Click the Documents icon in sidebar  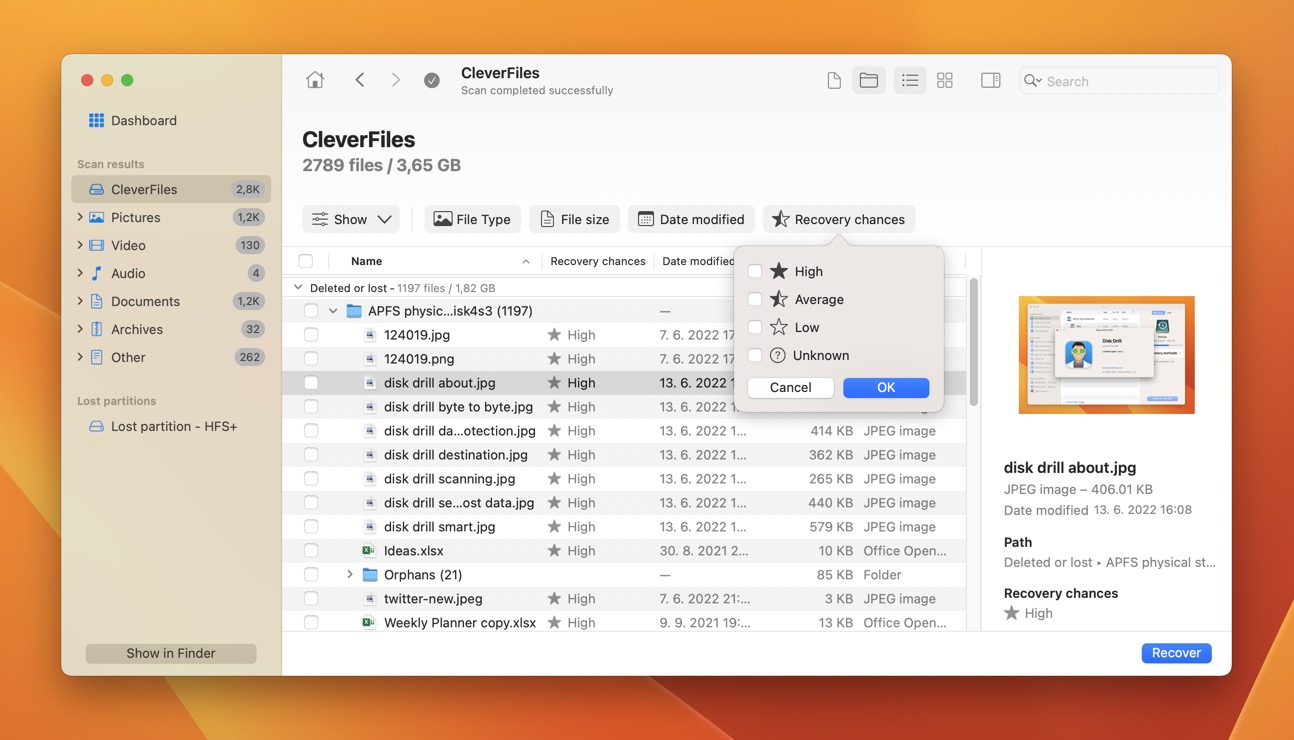click(96, 301)
